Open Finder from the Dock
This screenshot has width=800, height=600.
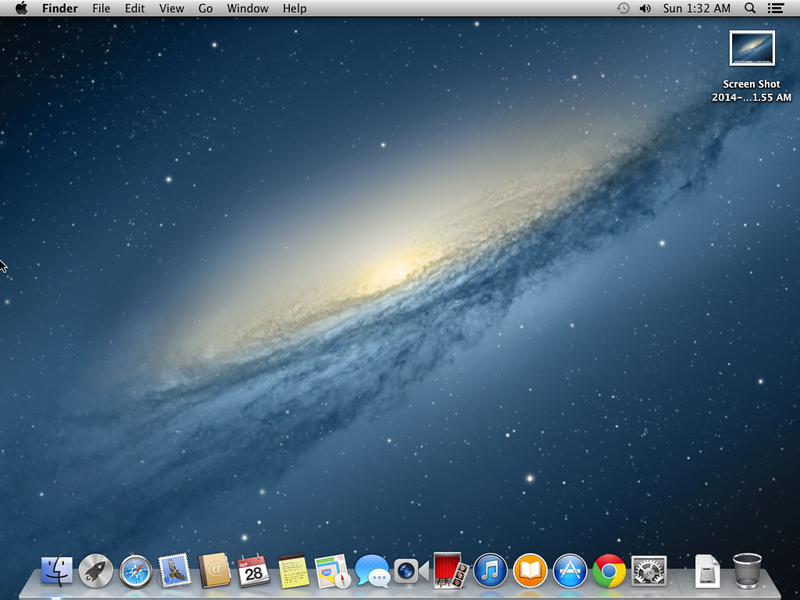point(57,570)
